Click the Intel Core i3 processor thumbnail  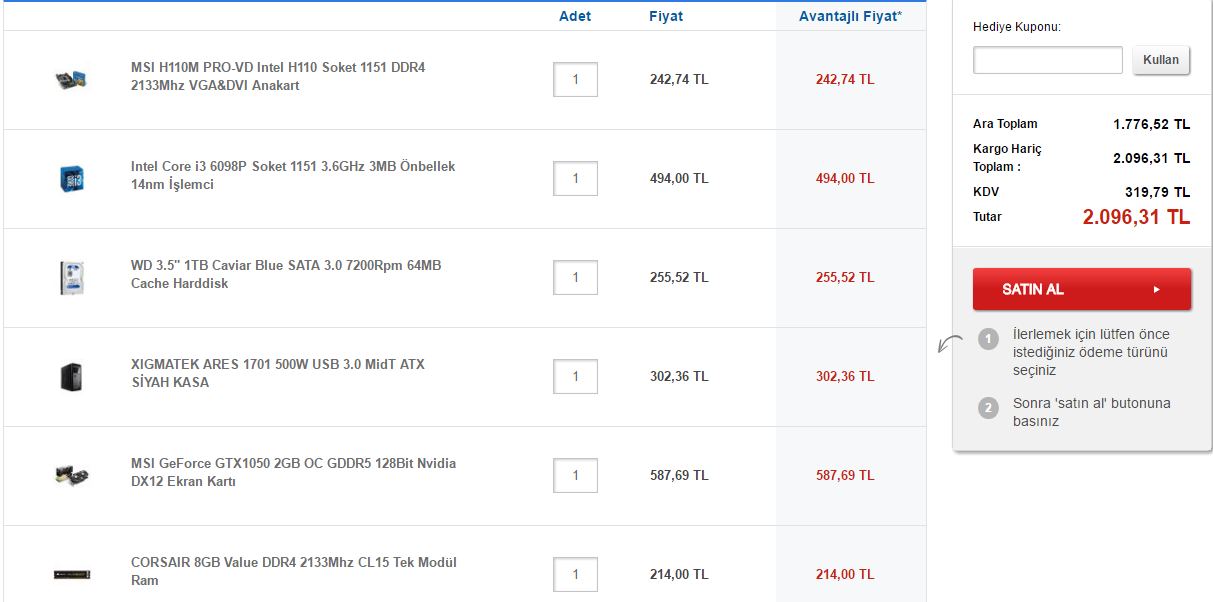(71, 178)
